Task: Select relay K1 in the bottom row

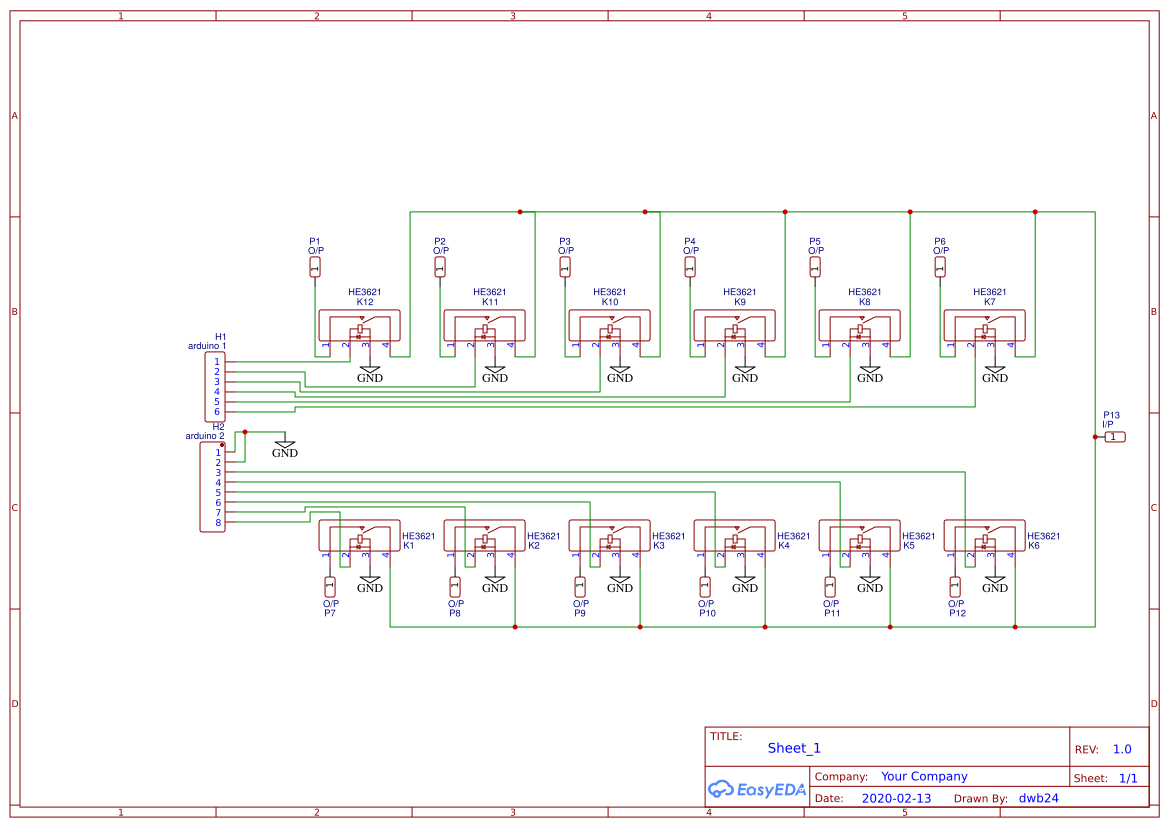Action: pyautogui.click(x=359, y=536)
